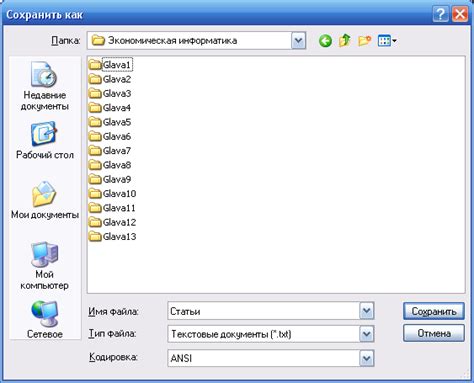Expand the Тип файла dropdown arrow

[x=367, y=334]
